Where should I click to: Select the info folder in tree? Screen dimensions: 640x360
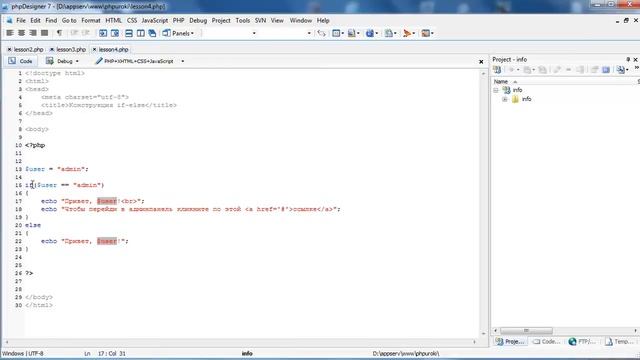click(x=527, y=99)
